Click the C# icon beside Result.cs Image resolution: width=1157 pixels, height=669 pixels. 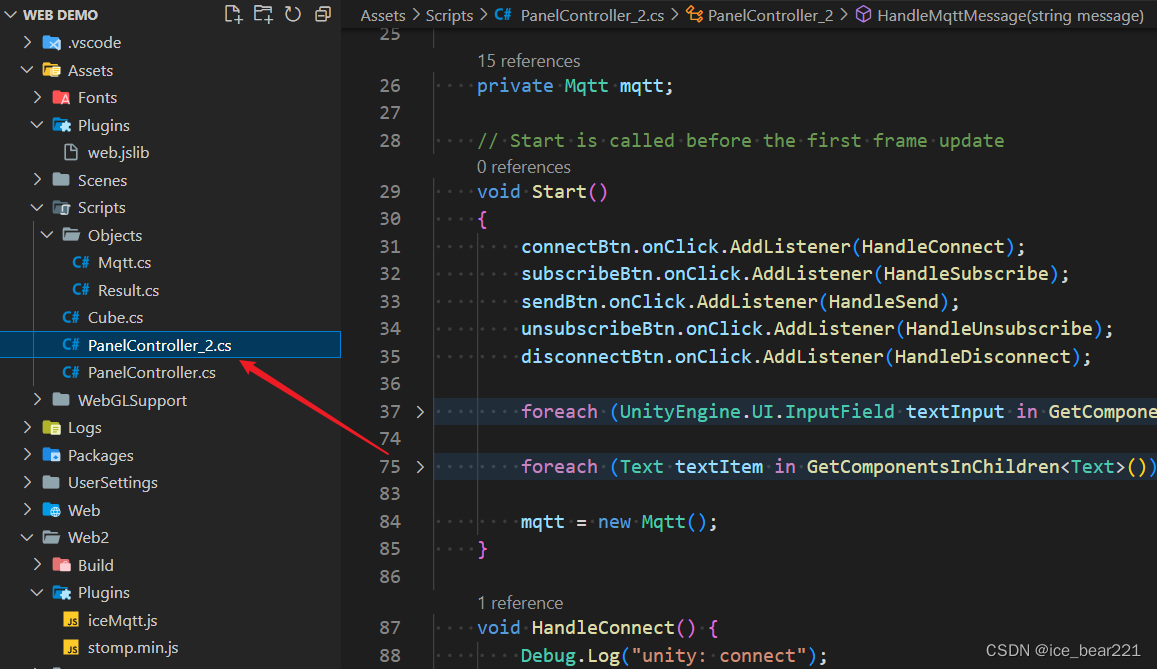pyautogui.click(x=81, y=290)
